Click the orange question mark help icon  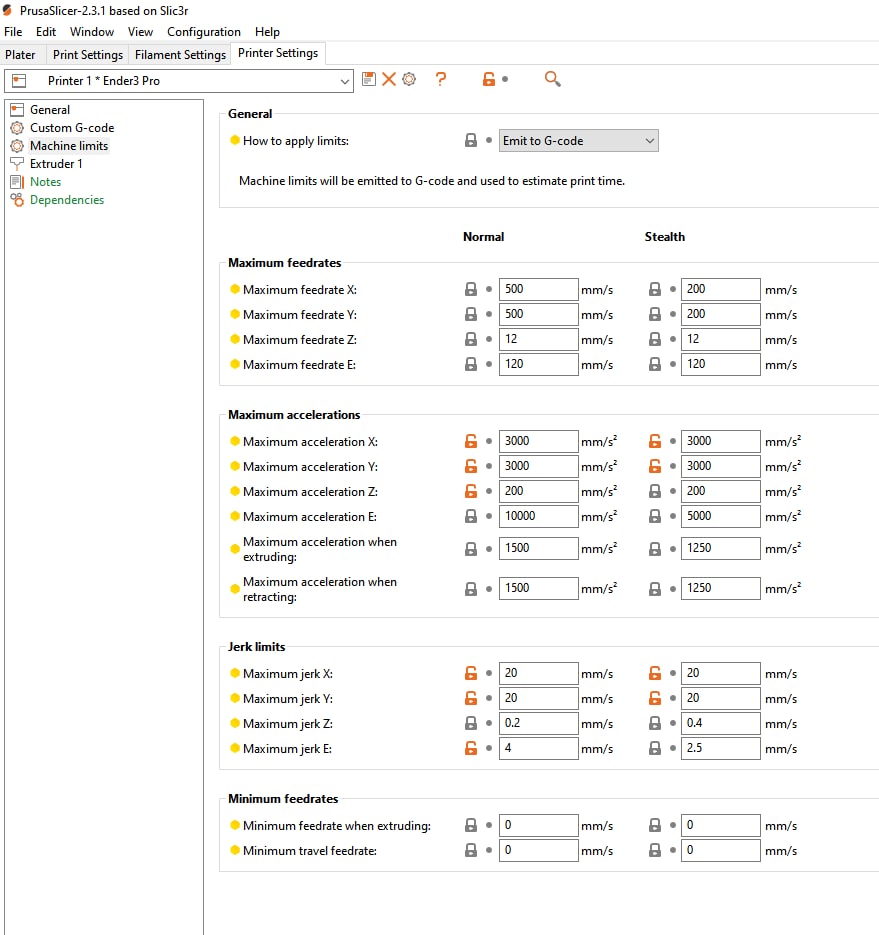point(441,79)
